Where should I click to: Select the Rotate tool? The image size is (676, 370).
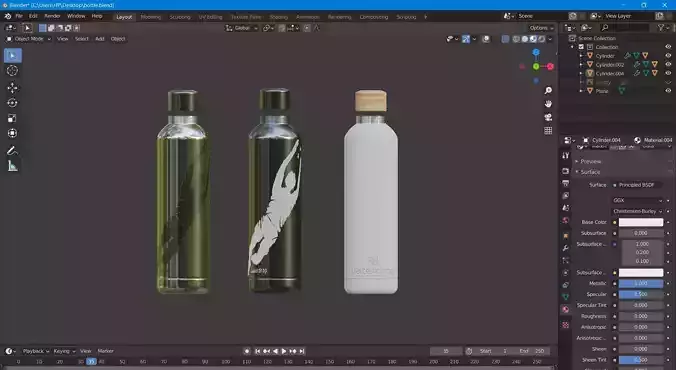coord(13,103)
